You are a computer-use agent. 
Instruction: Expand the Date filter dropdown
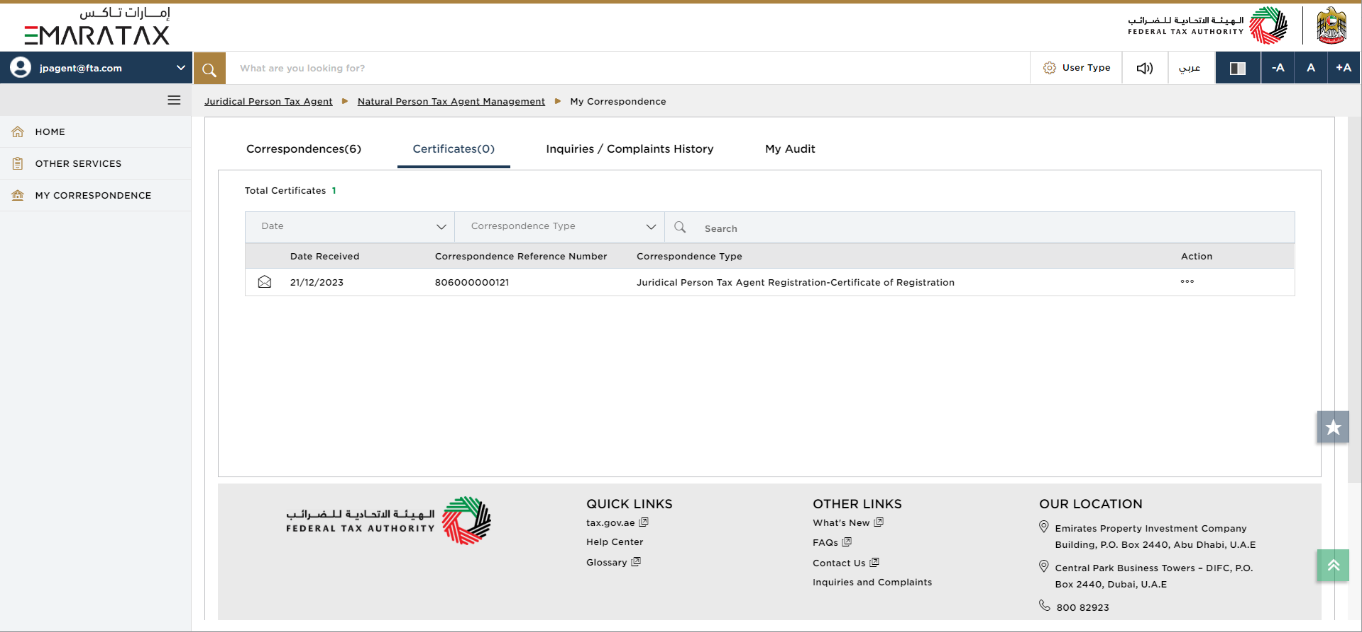[350, 227]
